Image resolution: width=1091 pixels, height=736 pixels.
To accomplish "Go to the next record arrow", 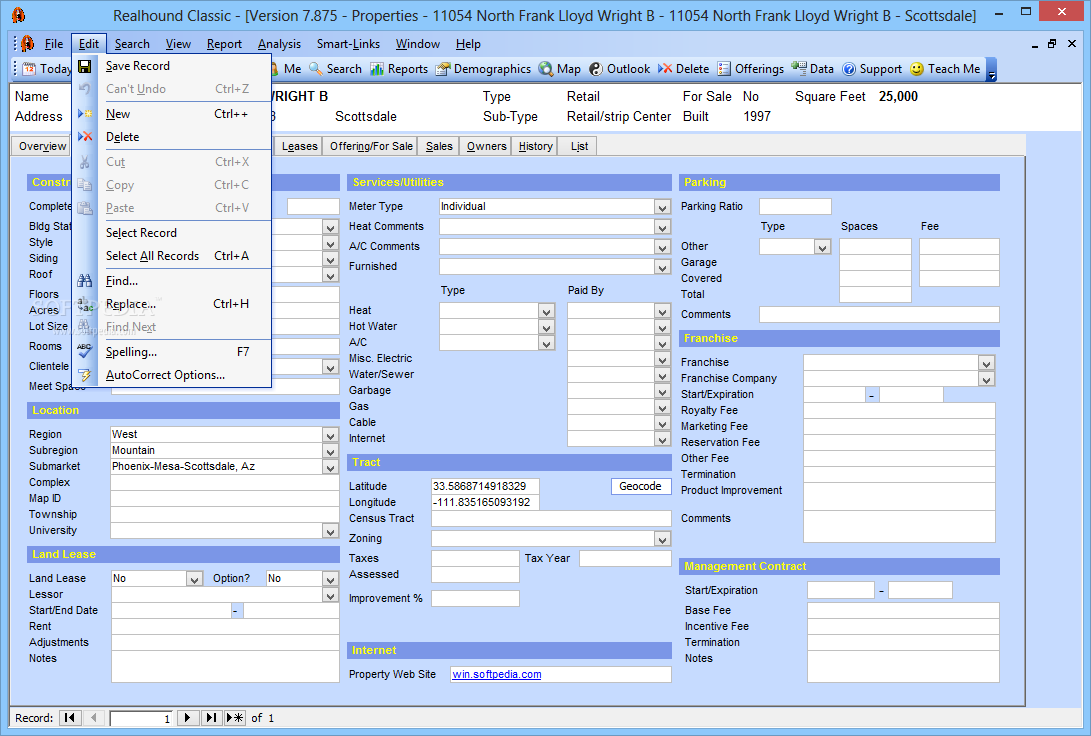I will point(187,718).
